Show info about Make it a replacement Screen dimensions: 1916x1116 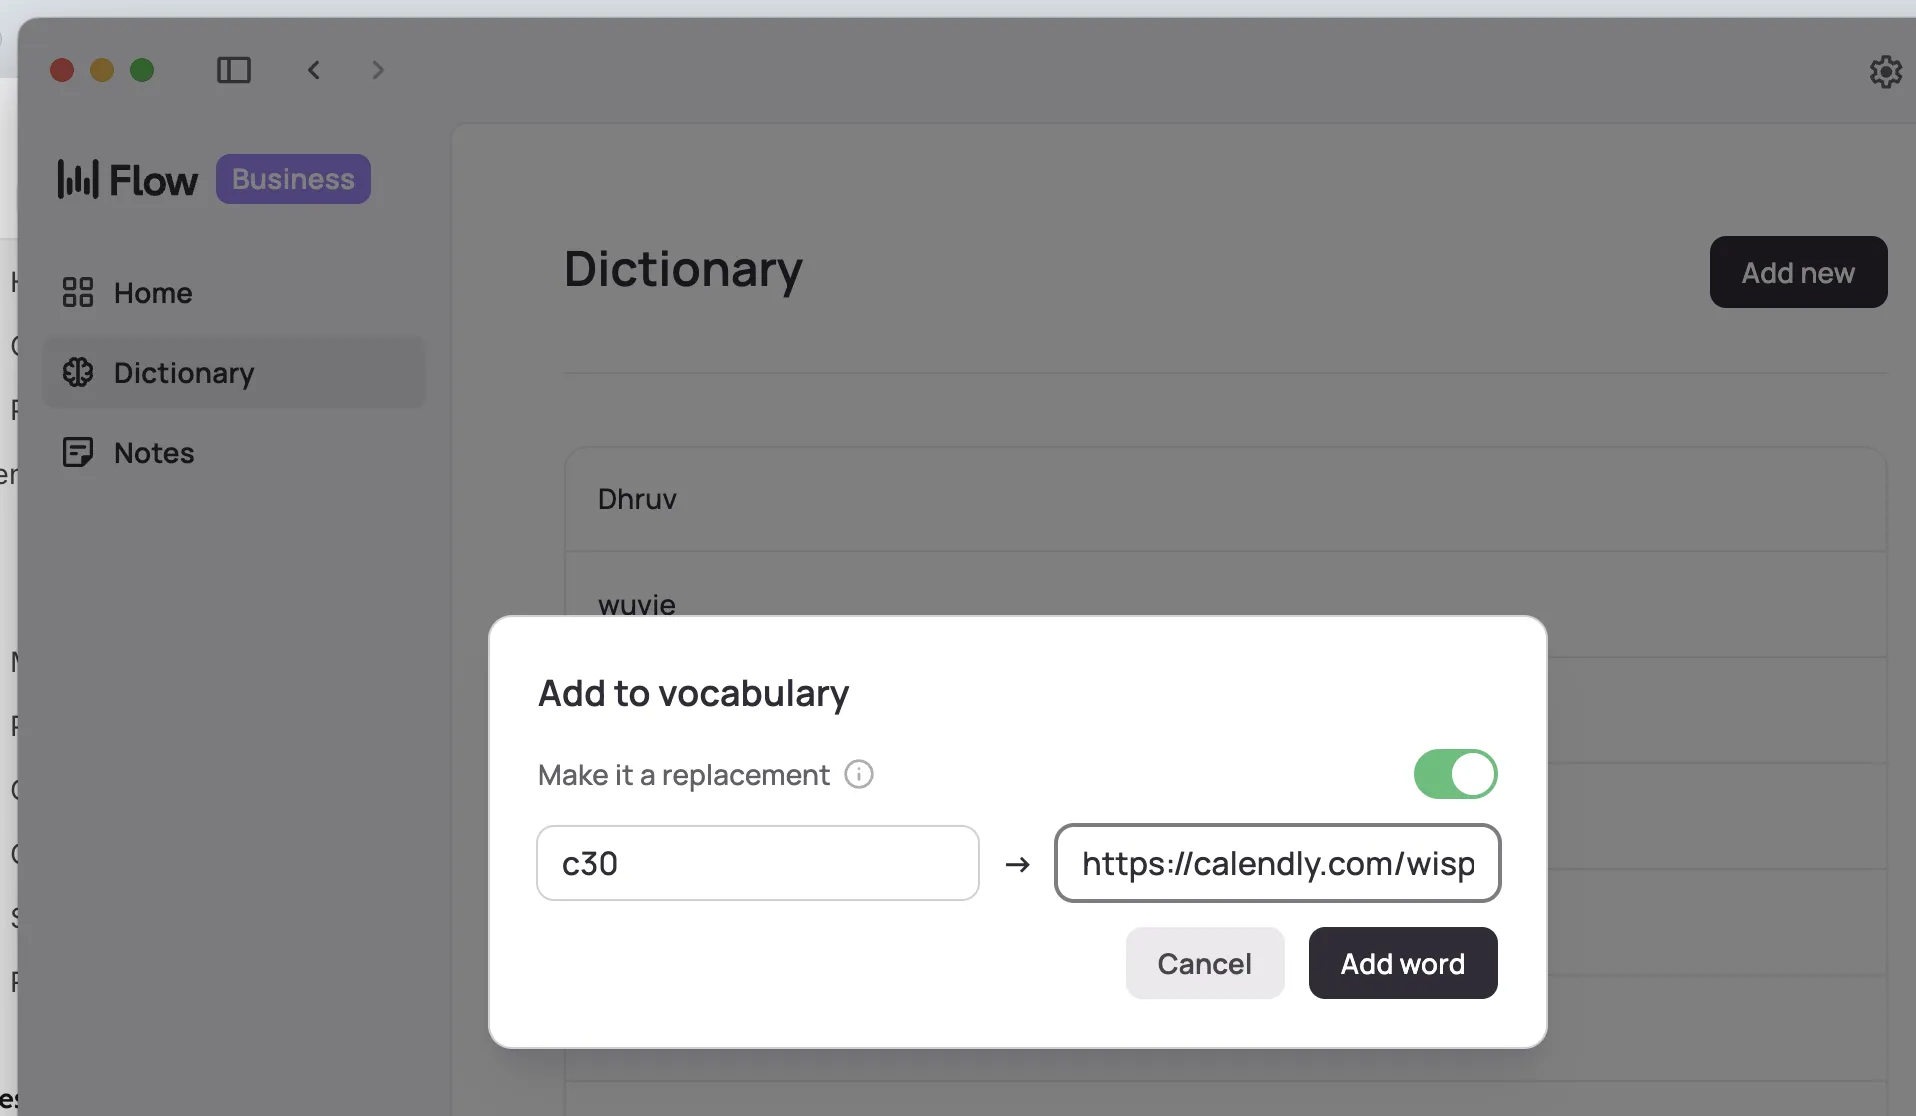click(x=859, y=774)
